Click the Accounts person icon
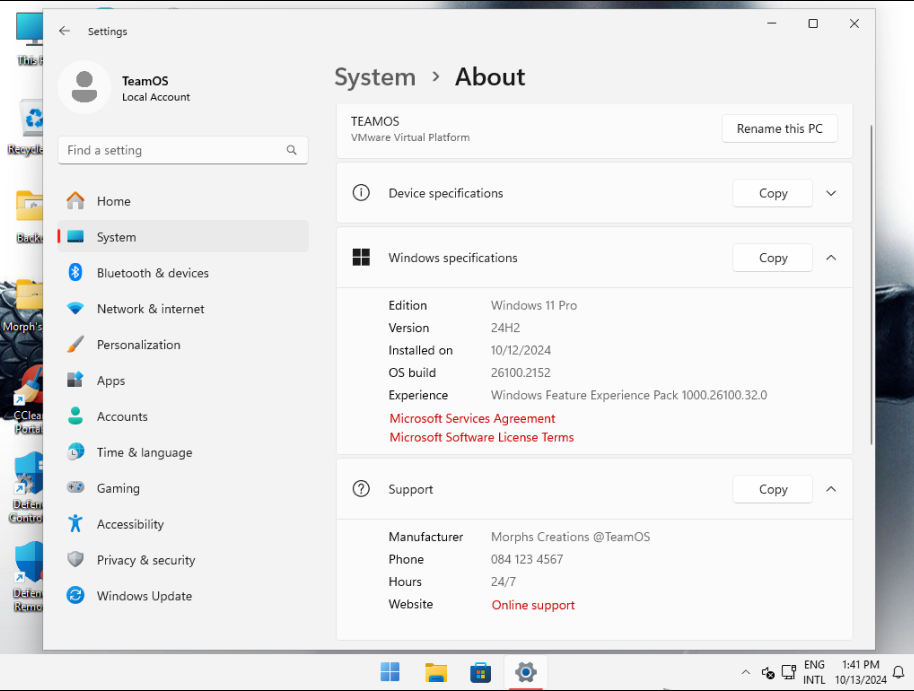This screenshot has height=691, width=914. pos(75,416)
